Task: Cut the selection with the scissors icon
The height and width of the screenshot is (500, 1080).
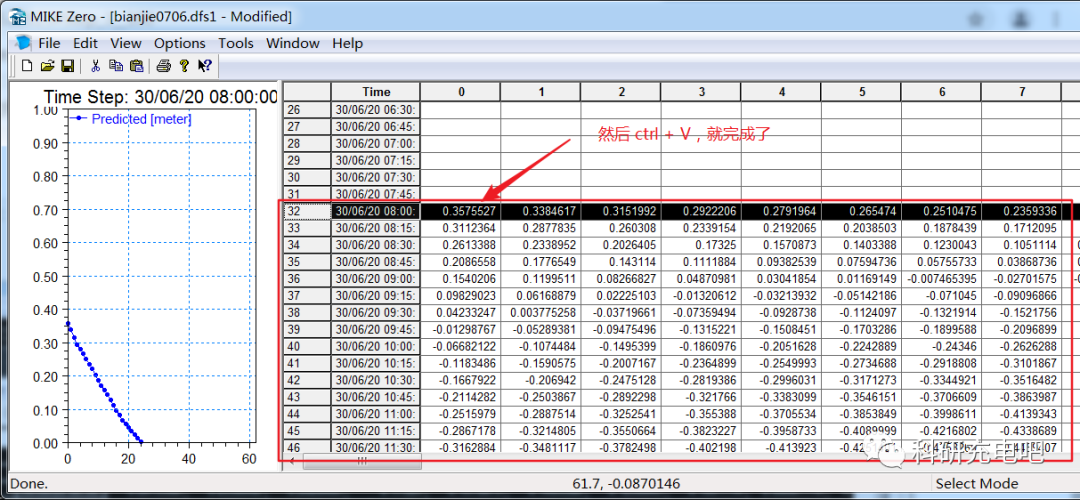Action: (96, 66)
